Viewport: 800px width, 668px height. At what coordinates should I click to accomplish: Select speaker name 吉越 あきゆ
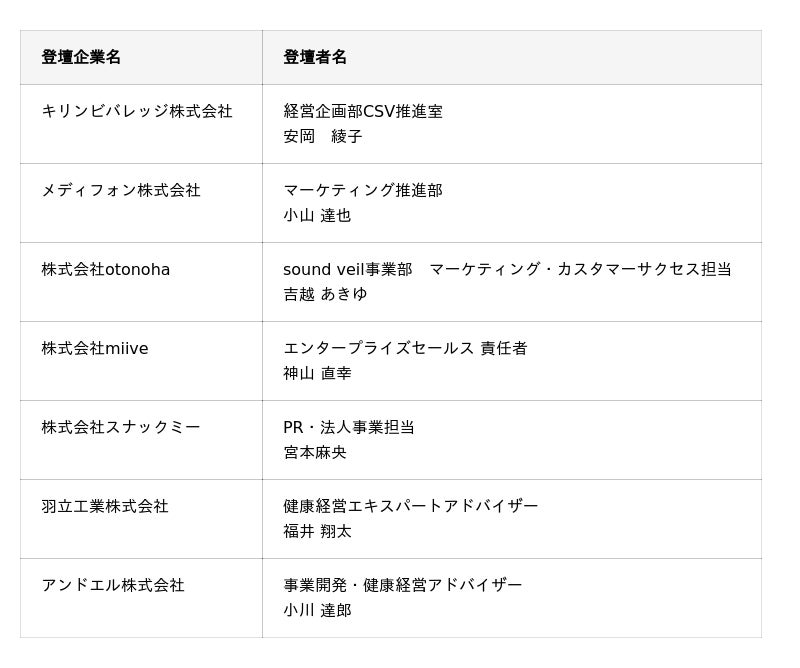[x=325, y=294]
